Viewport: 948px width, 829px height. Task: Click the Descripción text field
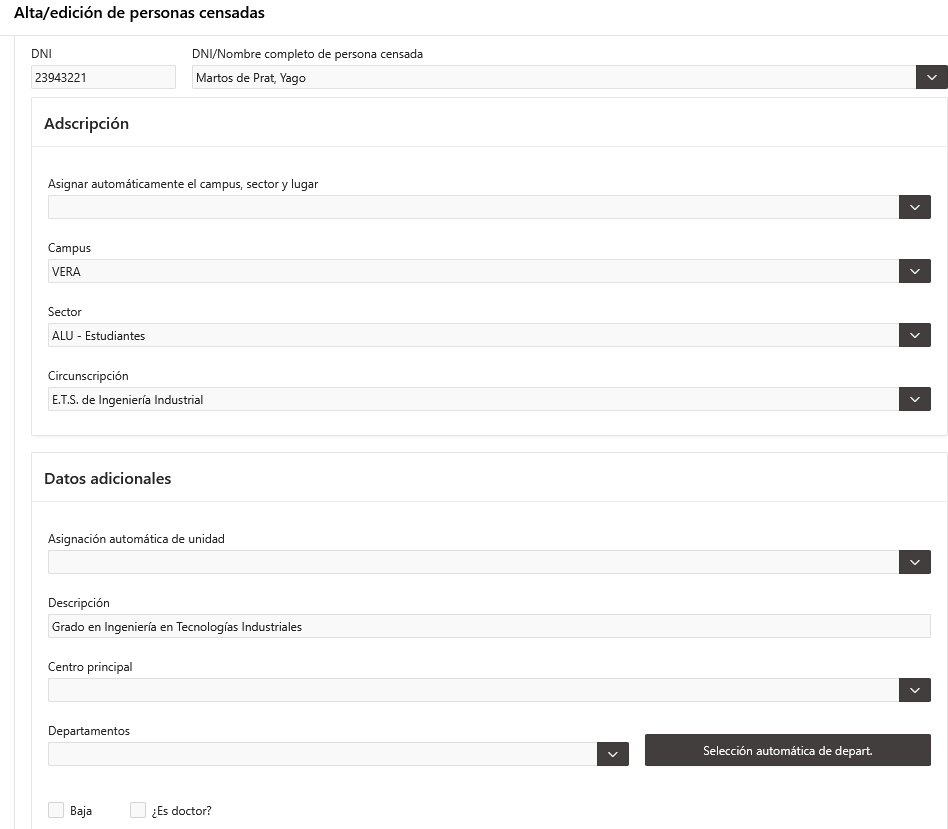point(489,626)
